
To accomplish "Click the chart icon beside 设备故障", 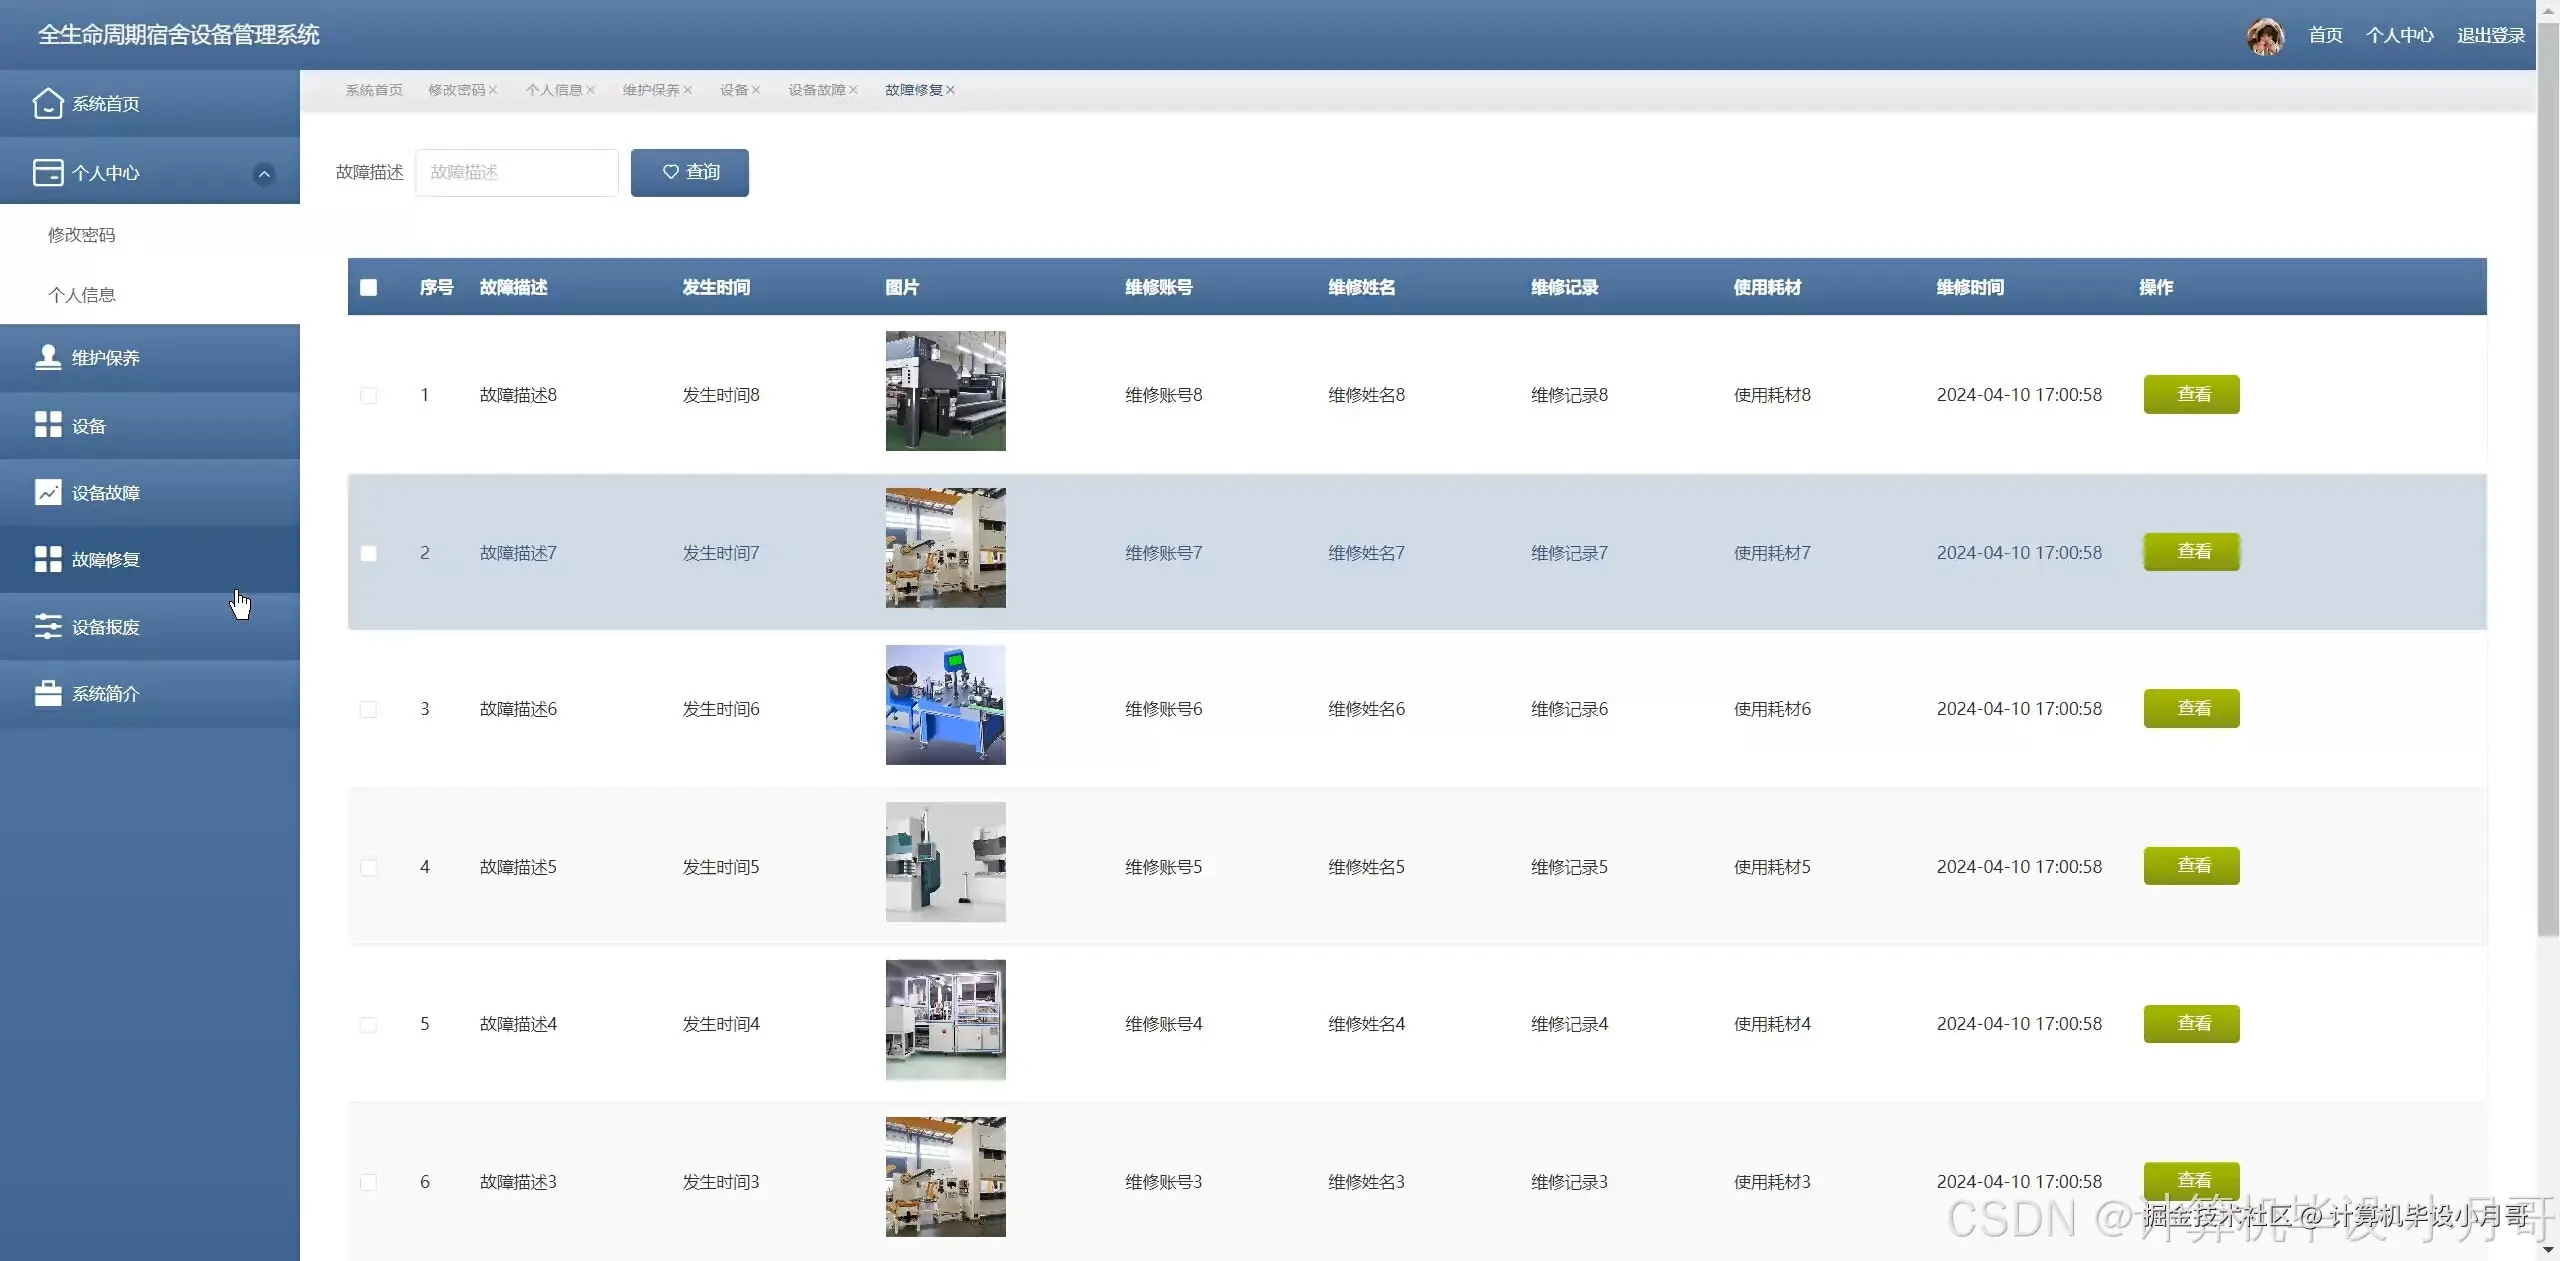I will (47, 492).
